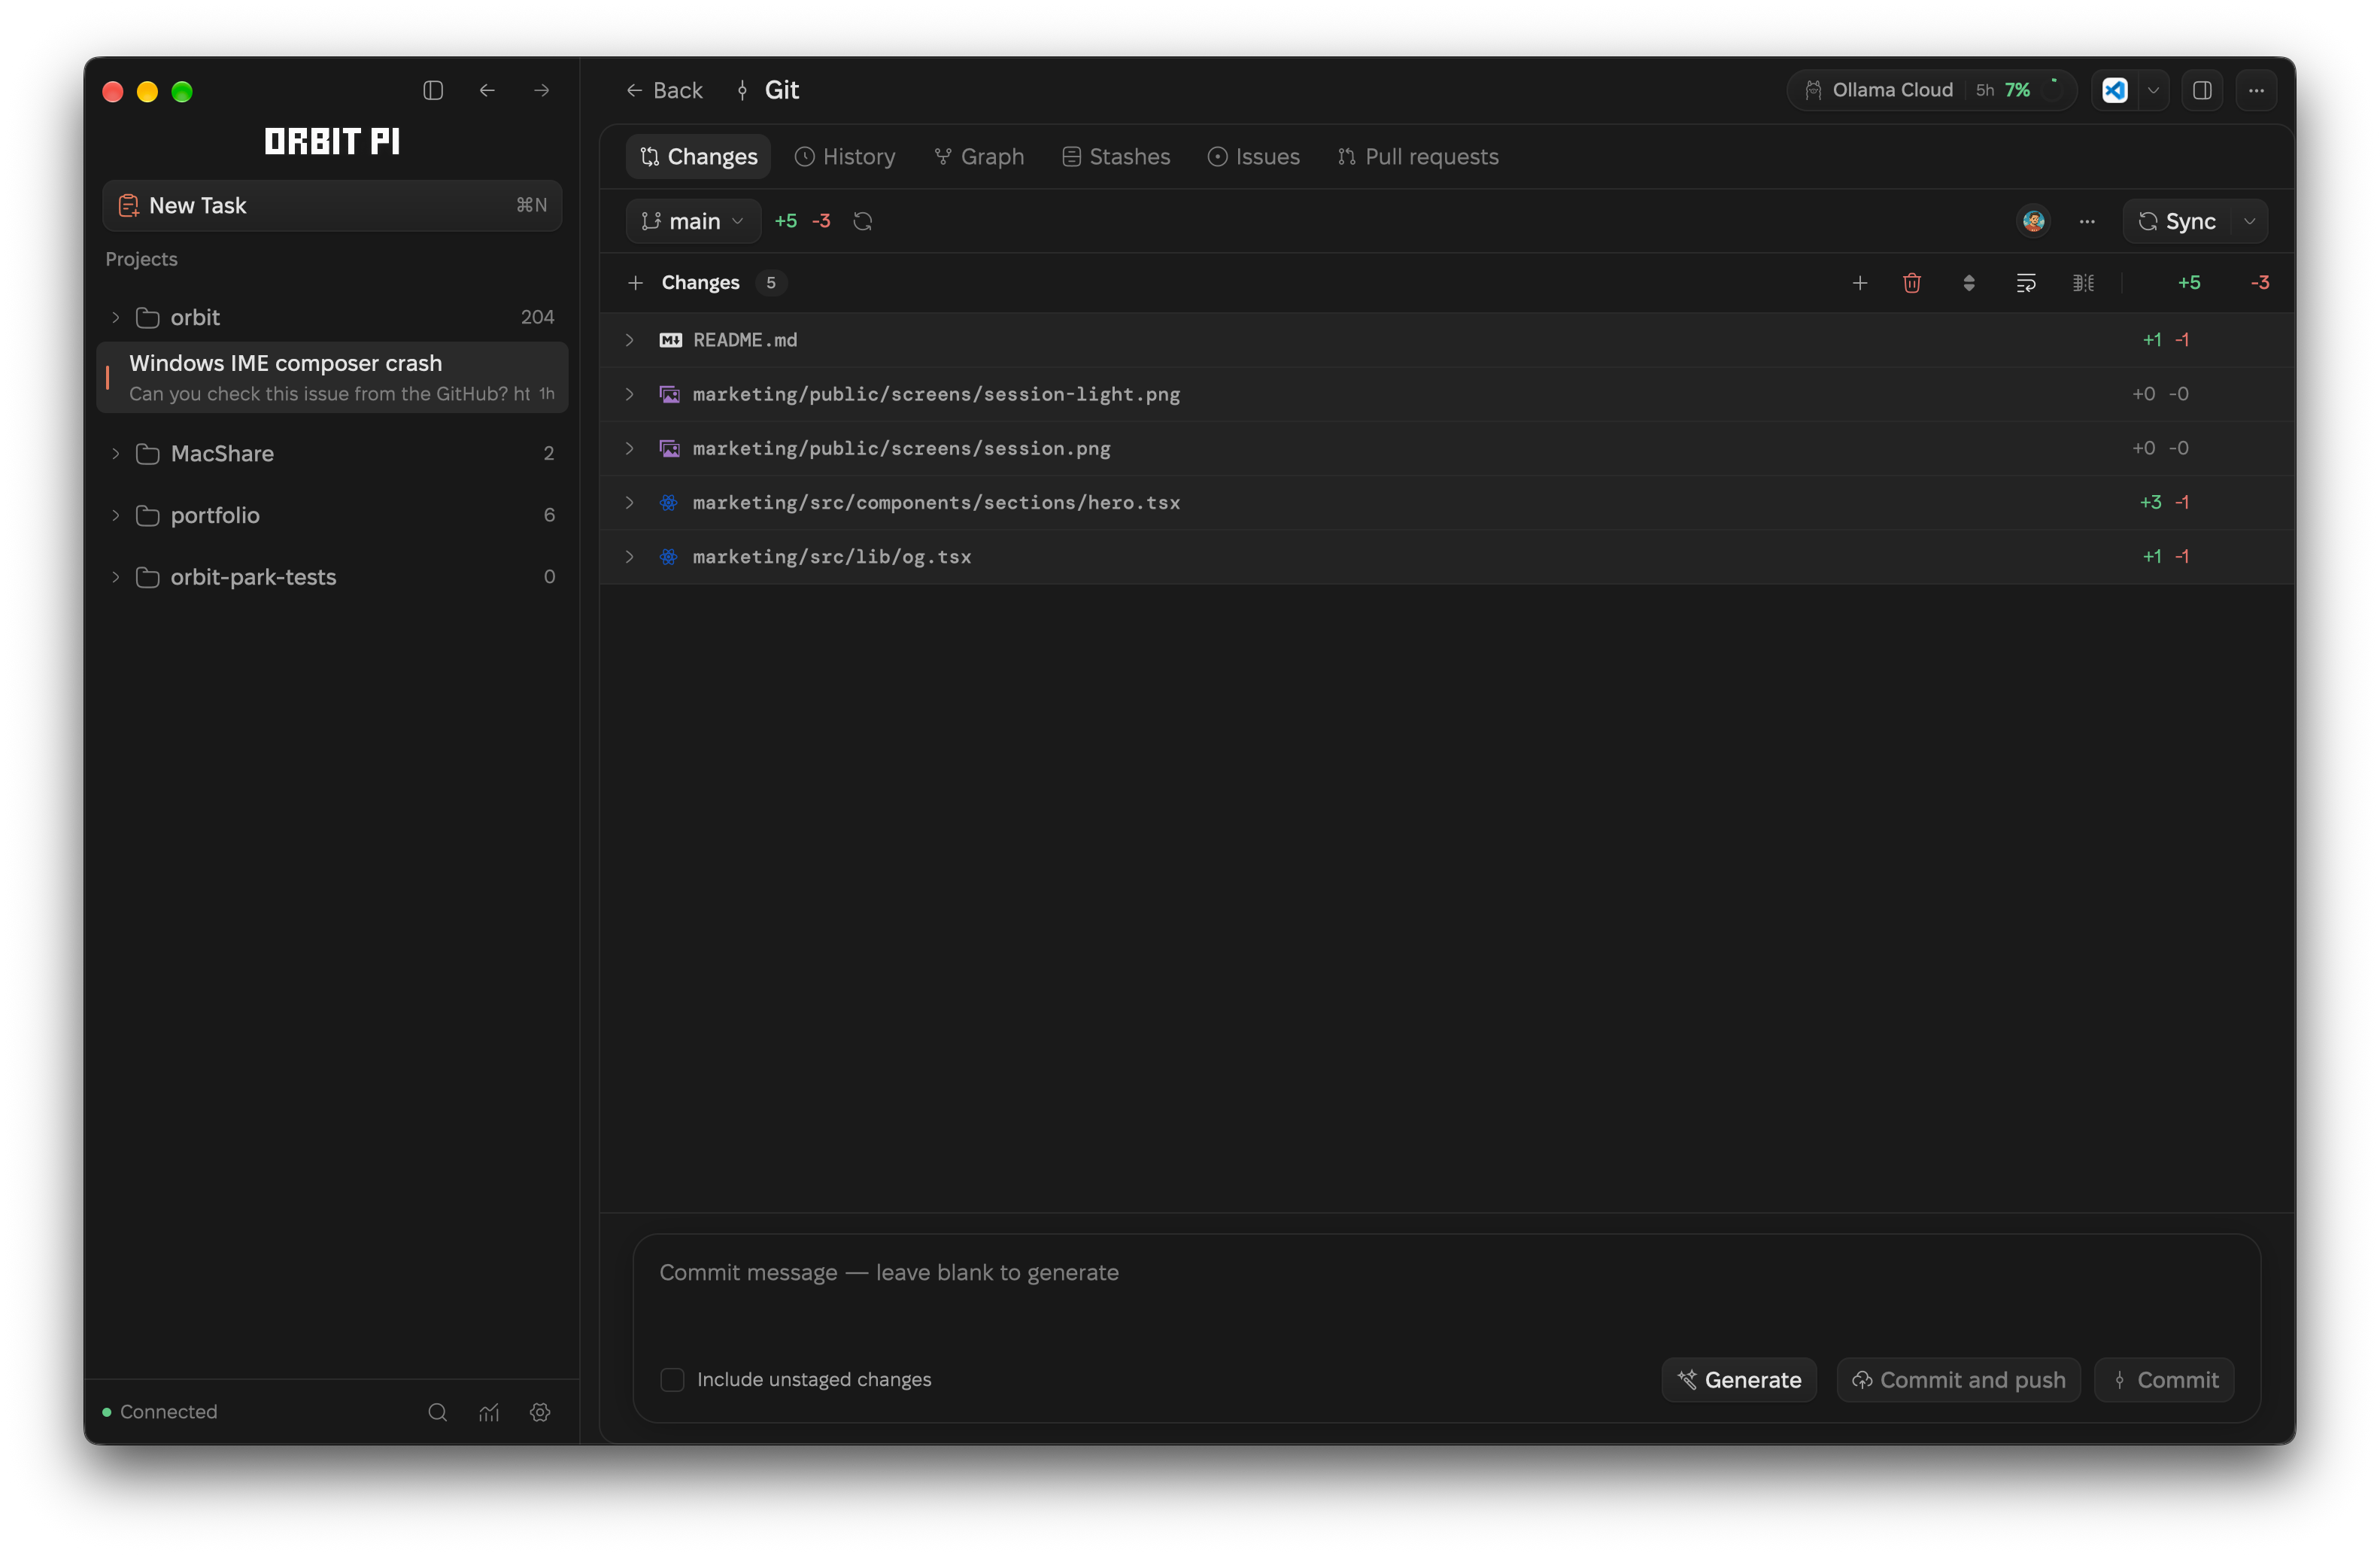Viewport: 2380px width, 1556px height.
Task: Switch to the Pull requests tab
Action: 1417,157
